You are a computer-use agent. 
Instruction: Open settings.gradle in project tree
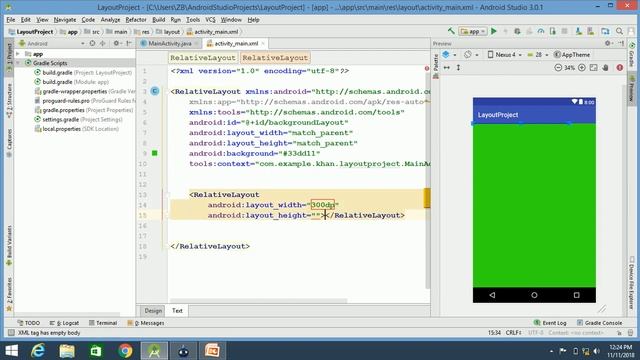click(78, 120)
